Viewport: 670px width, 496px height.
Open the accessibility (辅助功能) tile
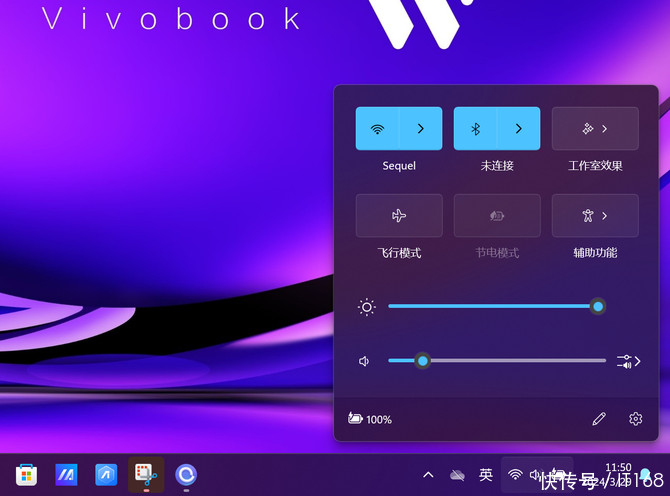[x=595, y=216]
